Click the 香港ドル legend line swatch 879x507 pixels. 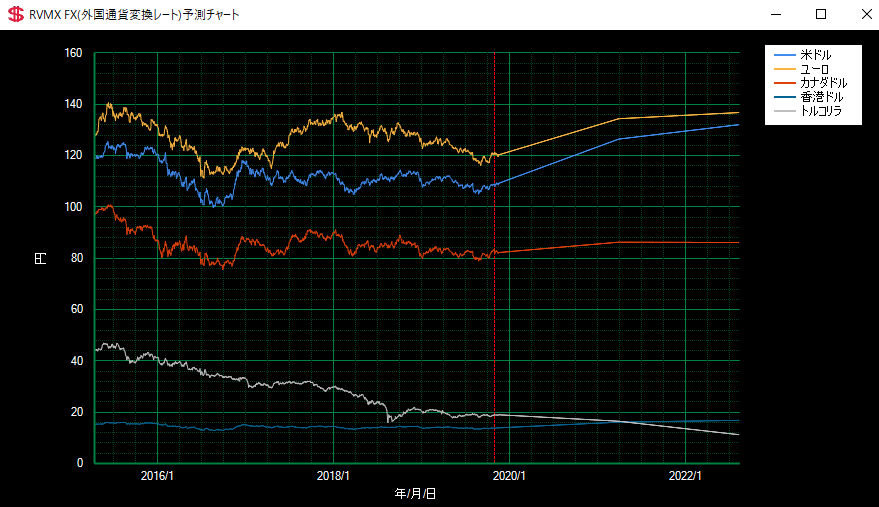coord(785,97)
